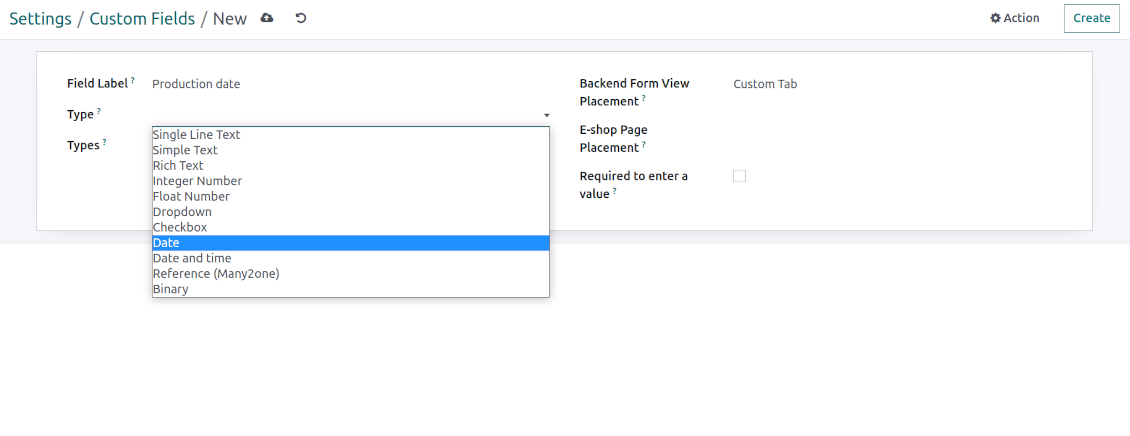The image size is (1130, 436).
Task: Click the cloud save icon
Action: tap(267, 18)
